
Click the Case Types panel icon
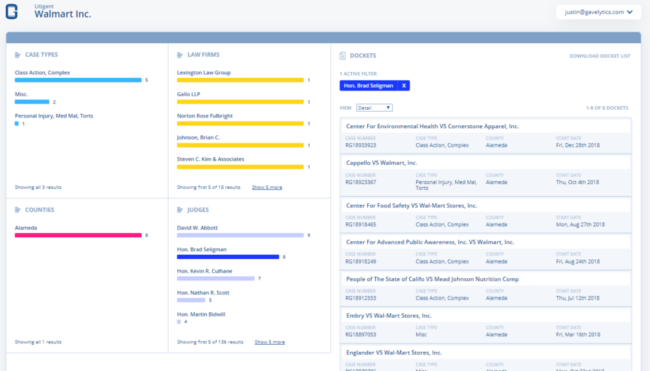(x=18, y=55)
